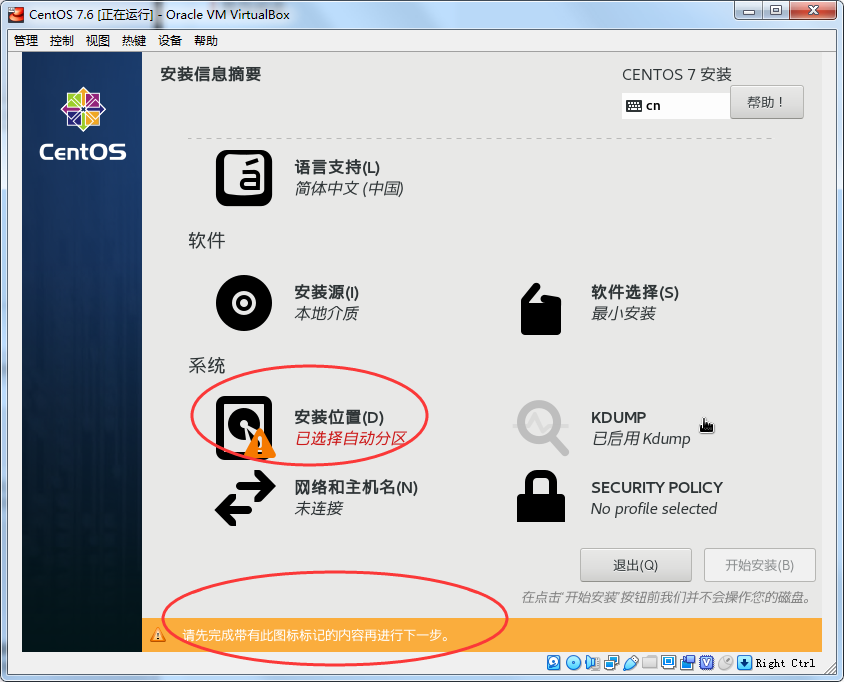Image resolution: width=844 pixels, height=682 pixels.
Task: Open network and hostname via the arrows icon
Action: pos(245,498)
